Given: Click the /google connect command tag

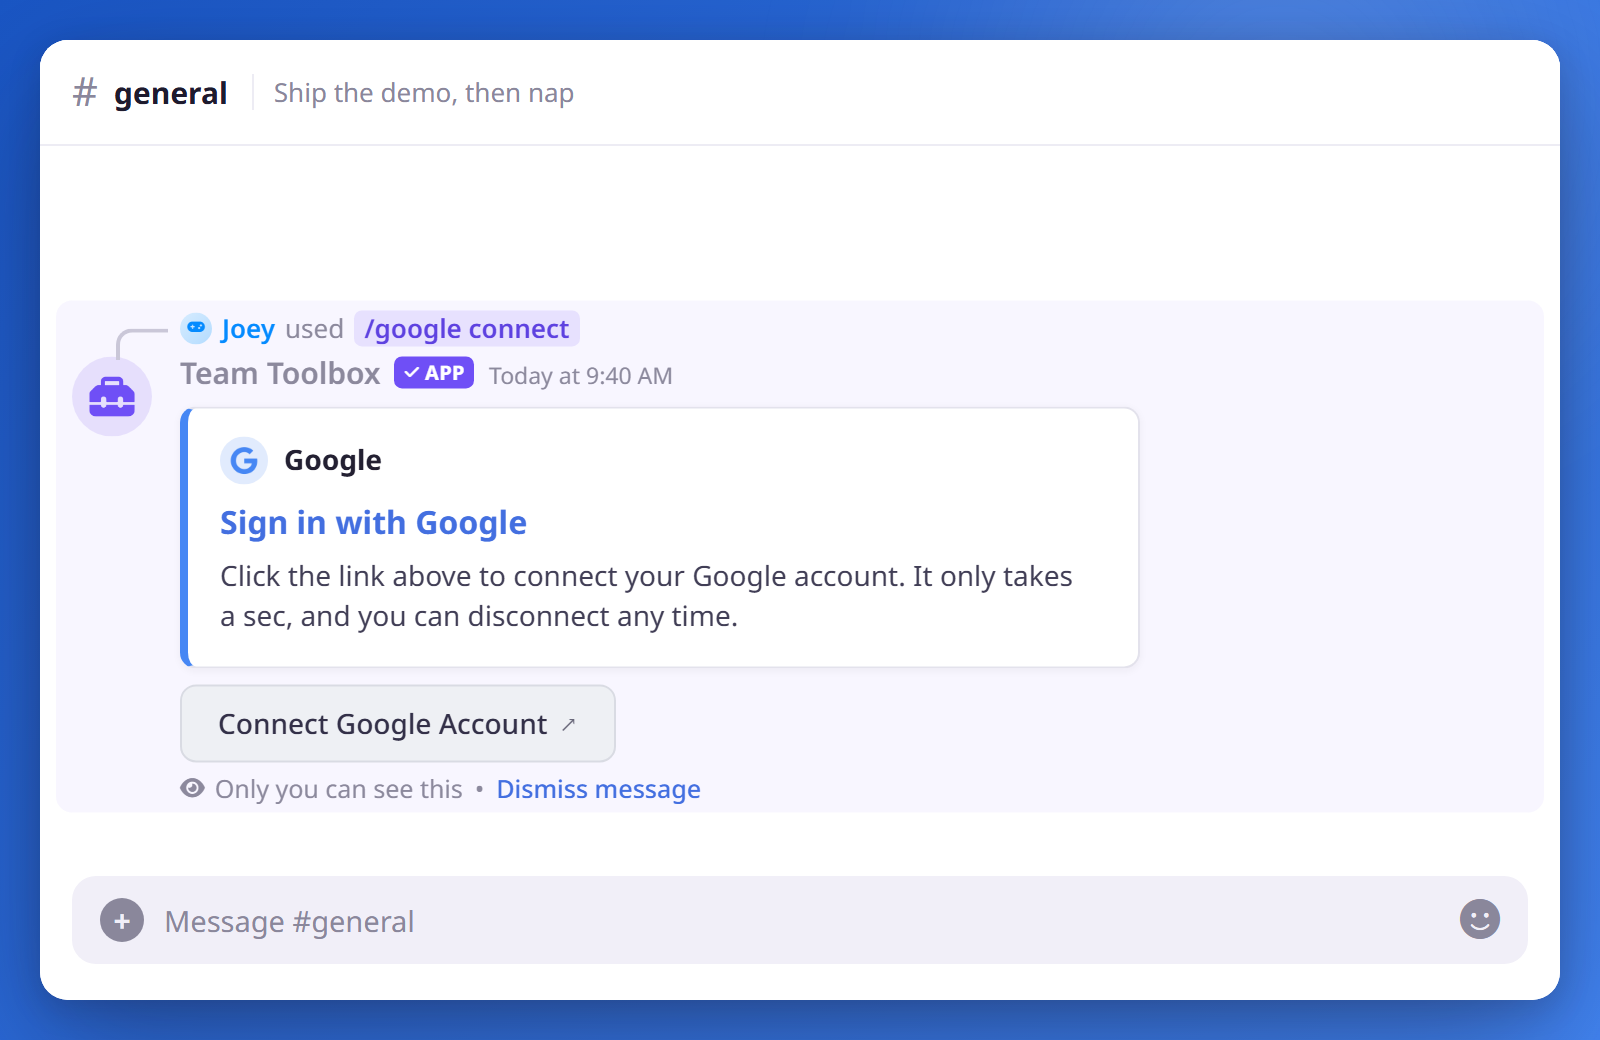Looking at the screenshot, I should click(x=467, y=329).
